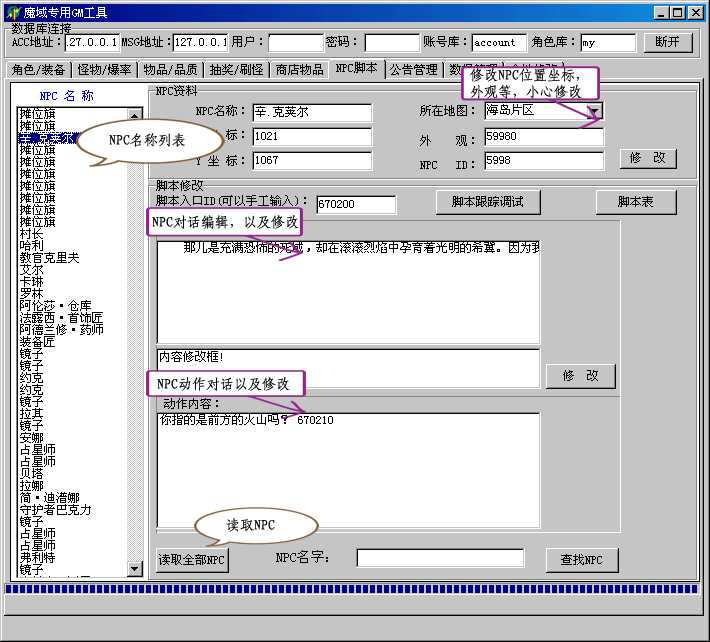Go to the 公告管理 tab
Image resolution: width=710 pixels, height=642 pixels.
pyautogui.click(x=413, y=70)
